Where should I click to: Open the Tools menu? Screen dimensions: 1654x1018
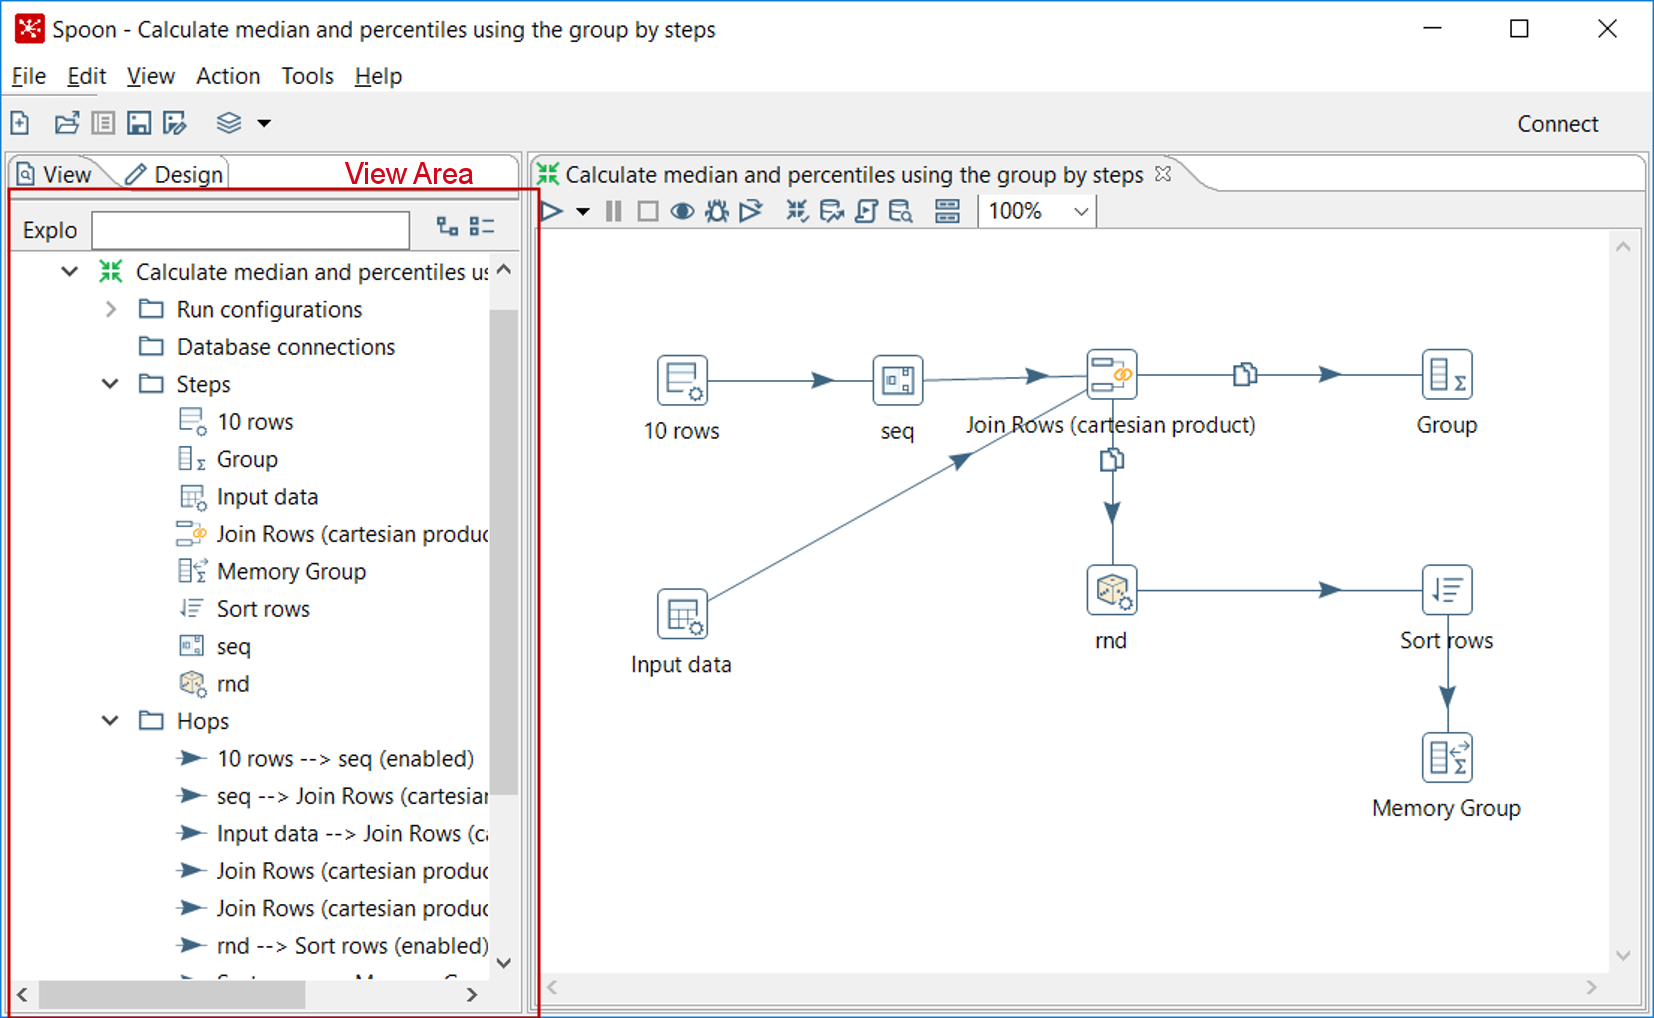(x=307, y=76)
